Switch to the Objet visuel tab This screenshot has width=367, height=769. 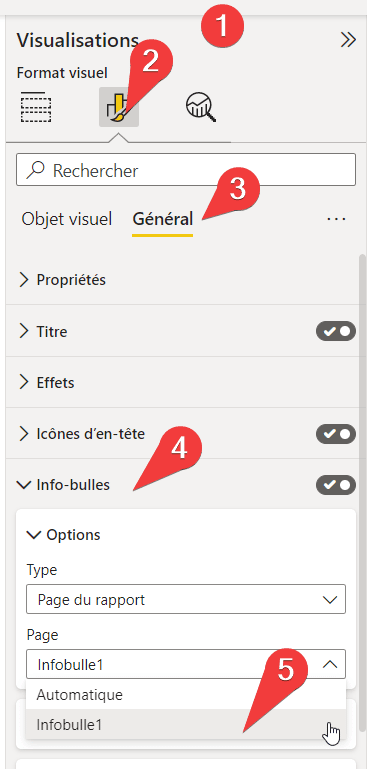[67, 219]
